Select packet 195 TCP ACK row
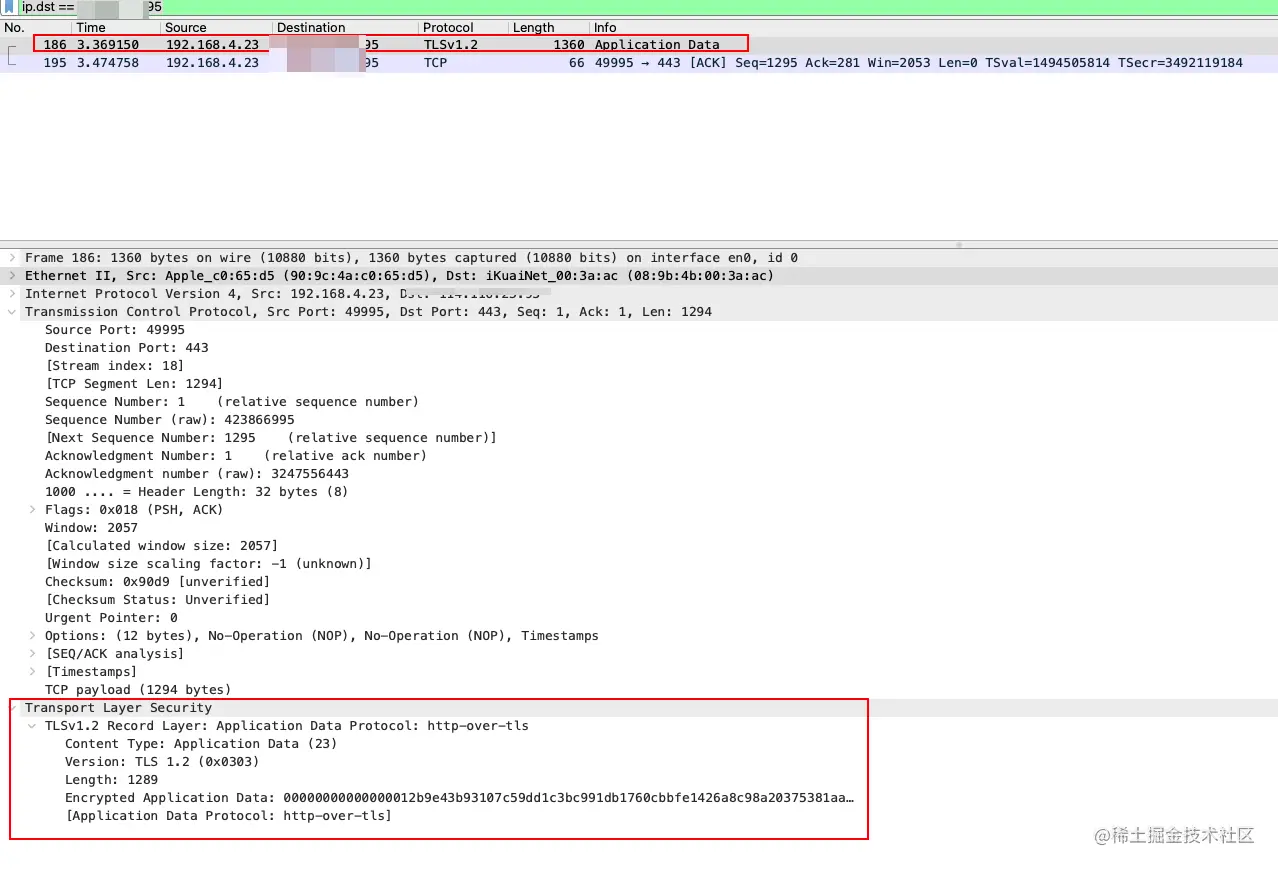This screenshot has width=1278, height=869. click(639, 63)
